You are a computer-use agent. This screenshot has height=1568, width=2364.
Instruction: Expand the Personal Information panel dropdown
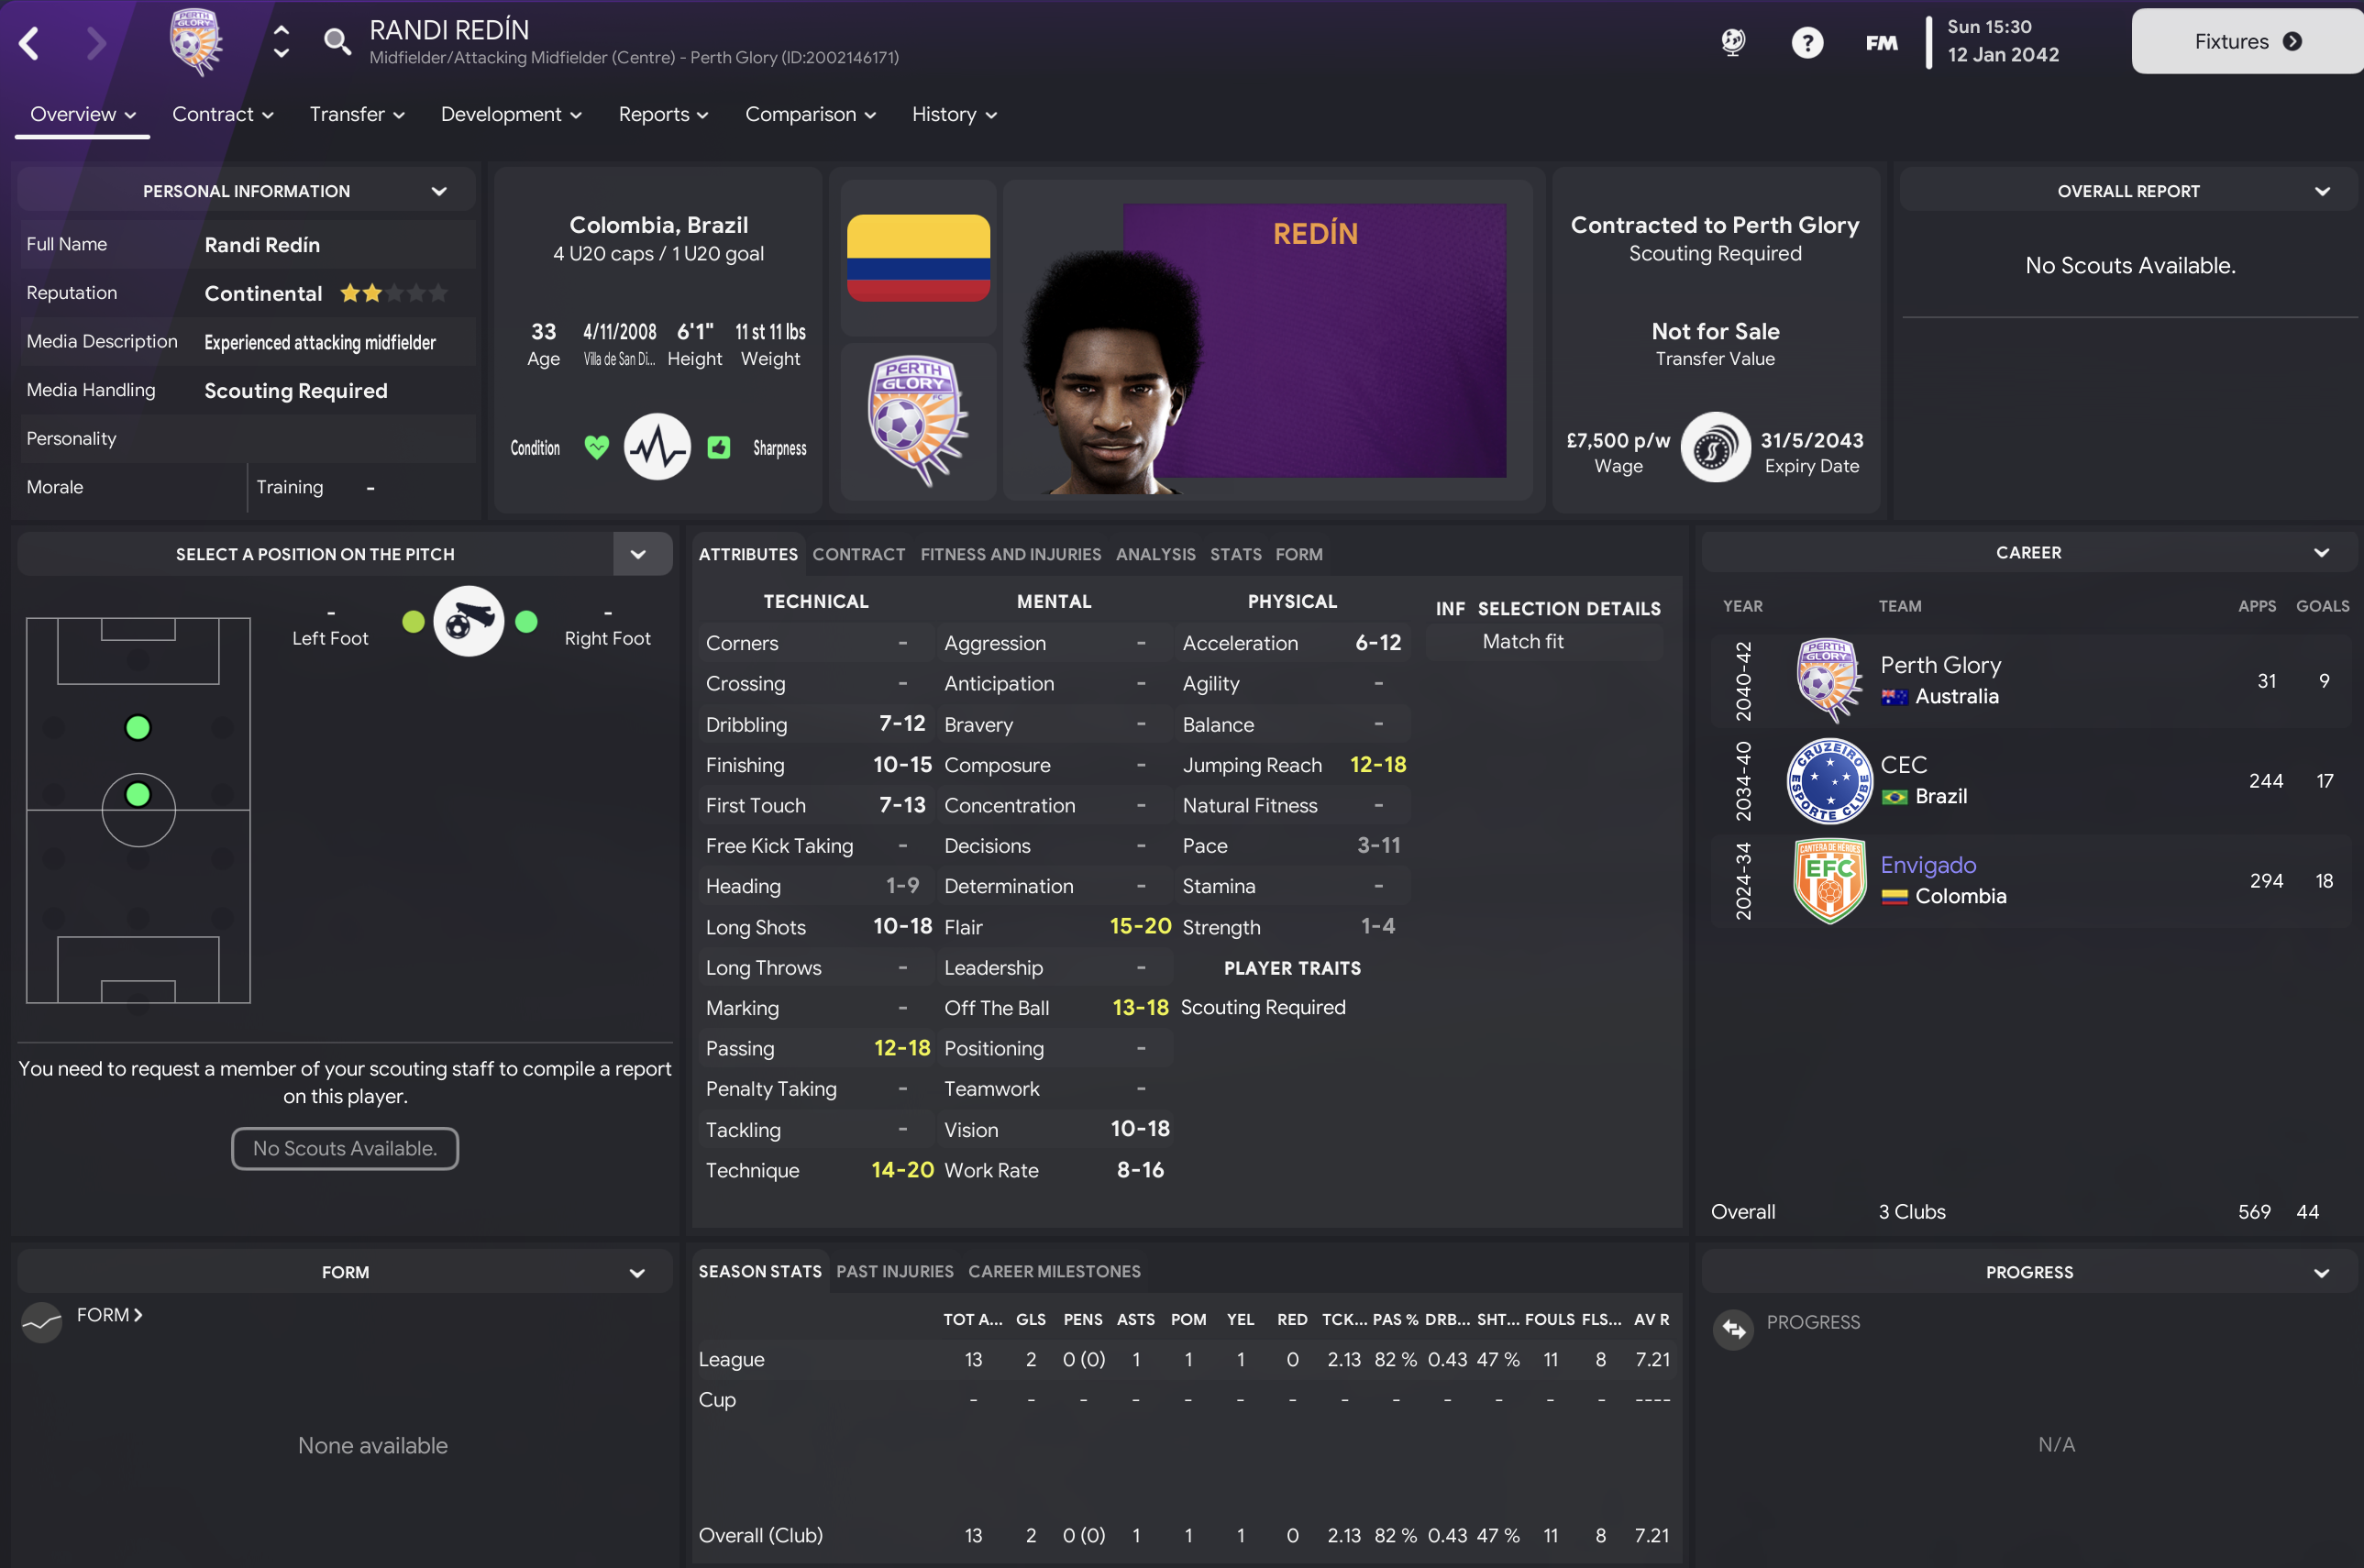tap(439, 191)
